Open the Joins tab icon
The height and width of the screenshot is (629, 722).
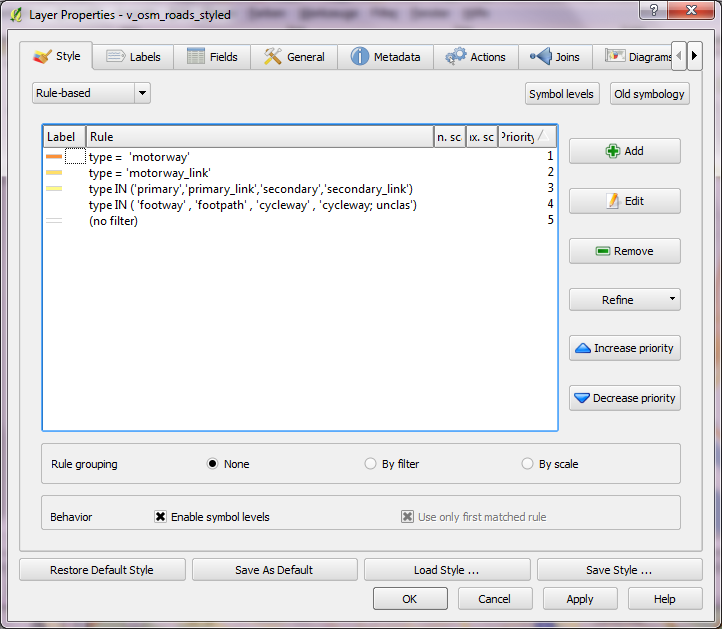click(541, 57)
